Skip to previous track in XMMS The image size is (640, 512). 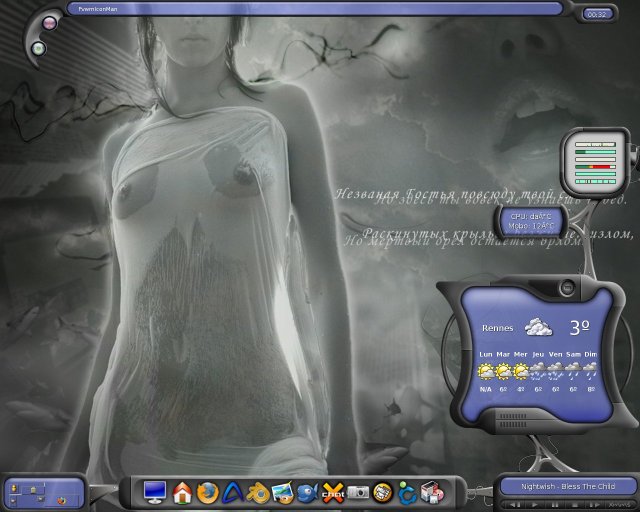point(515,505)
